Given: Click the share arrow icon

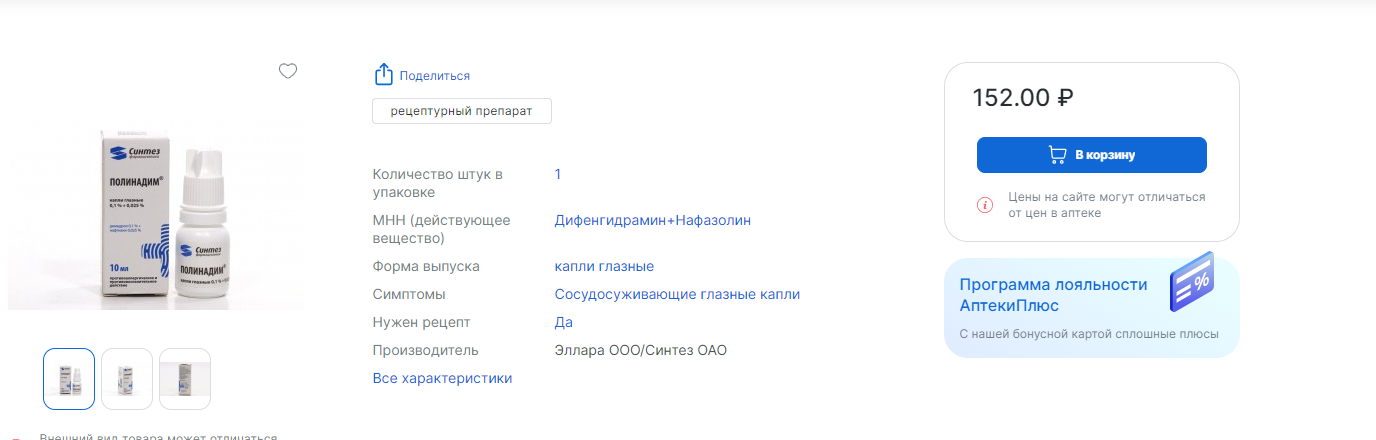Looking at the screenshot, I should tap(383, 75).
